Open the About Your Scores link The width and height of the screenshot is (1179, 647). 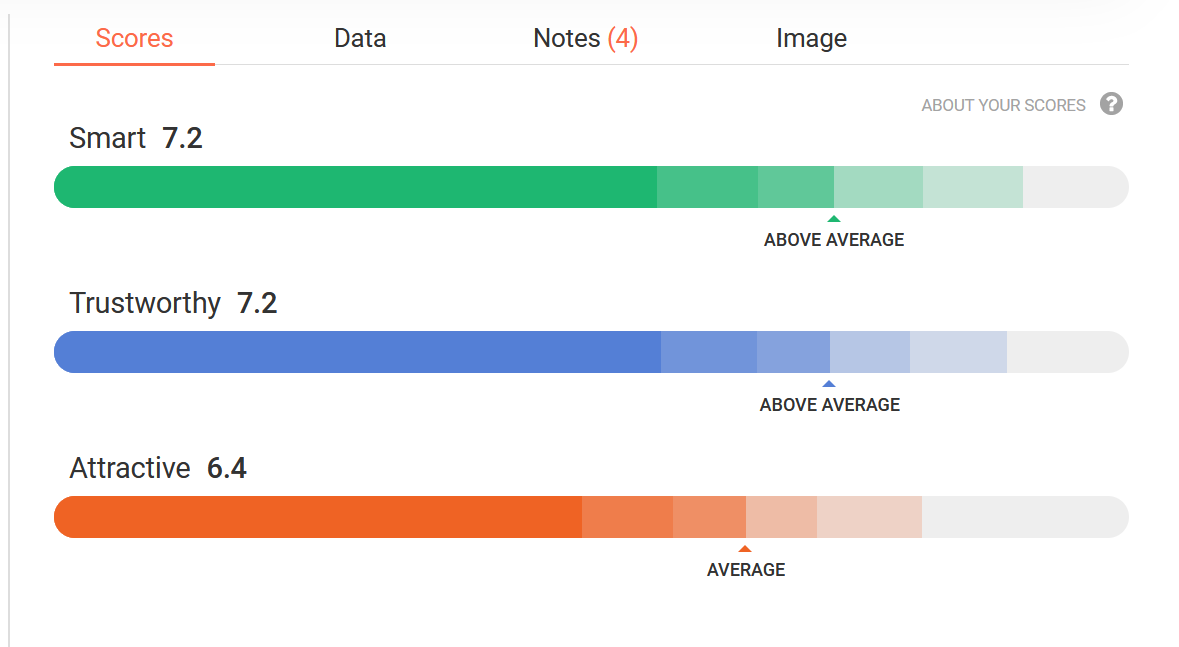(1003, 105)
